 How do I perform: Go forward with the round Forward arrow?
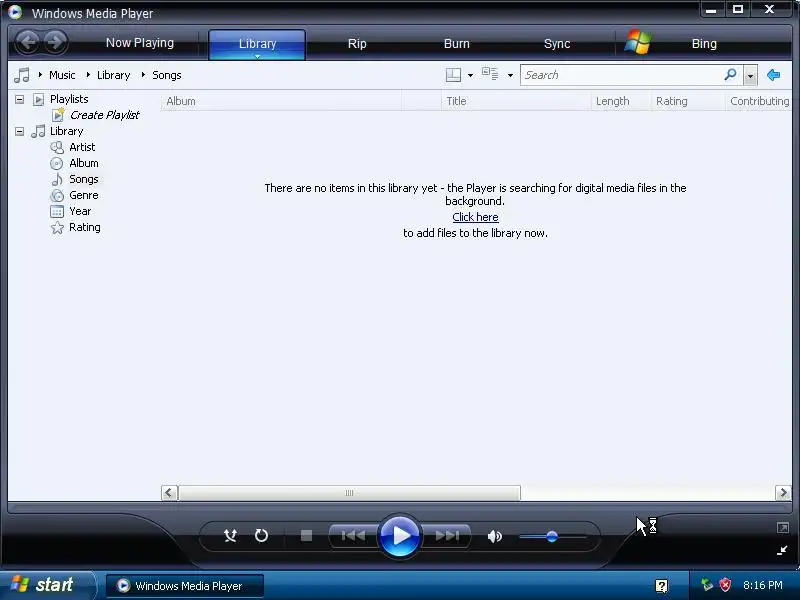[56, 42]
